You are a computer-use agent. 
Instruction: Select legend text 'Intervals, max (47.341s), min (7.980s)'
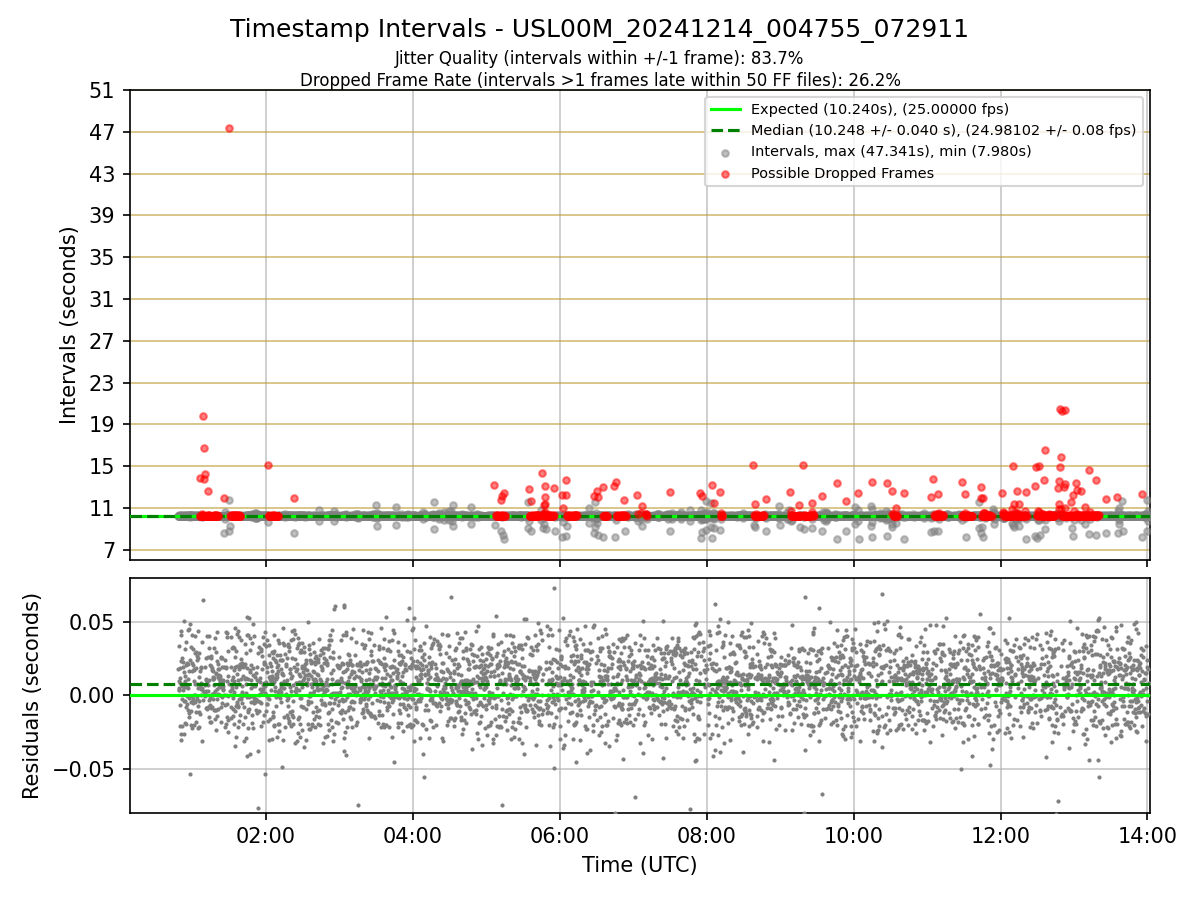(x=891, y=151)
